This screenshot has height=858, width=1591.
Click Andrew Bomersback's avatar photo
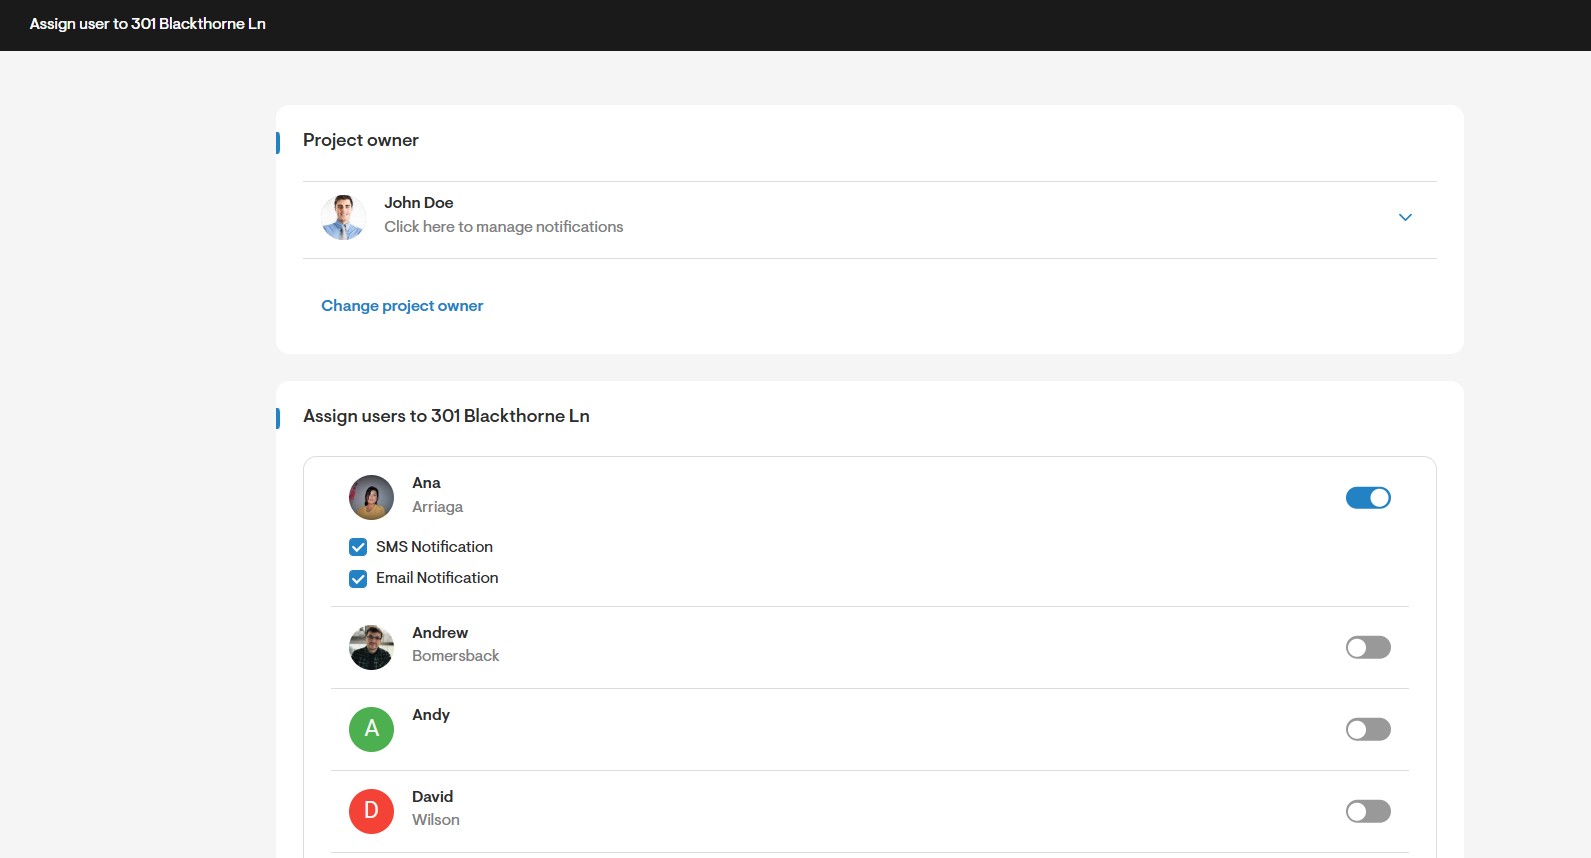(x=371, y=647)
